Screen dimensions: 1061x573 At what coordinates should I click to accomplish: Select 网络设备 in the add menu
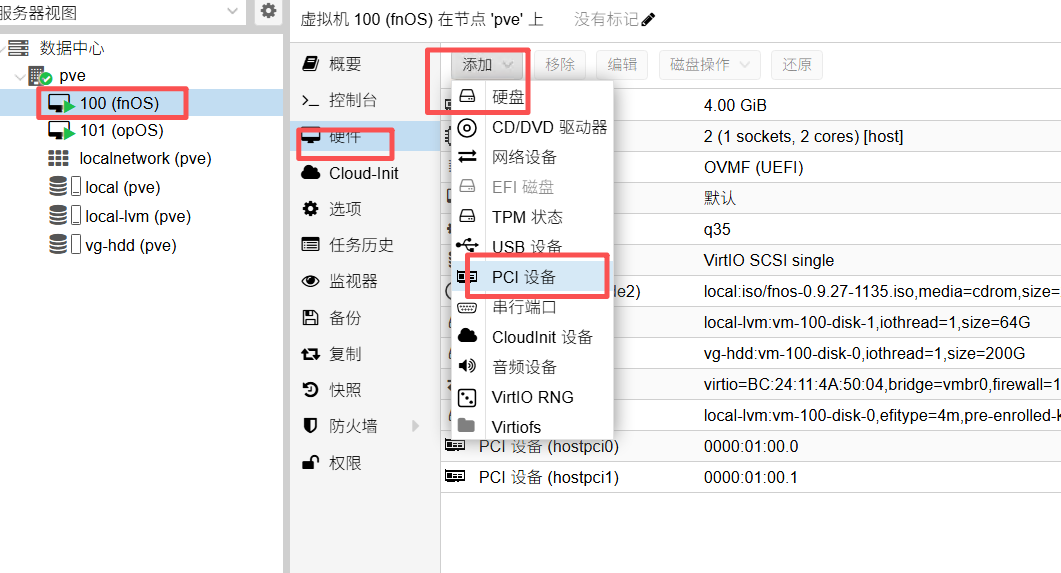coord(524,157)
